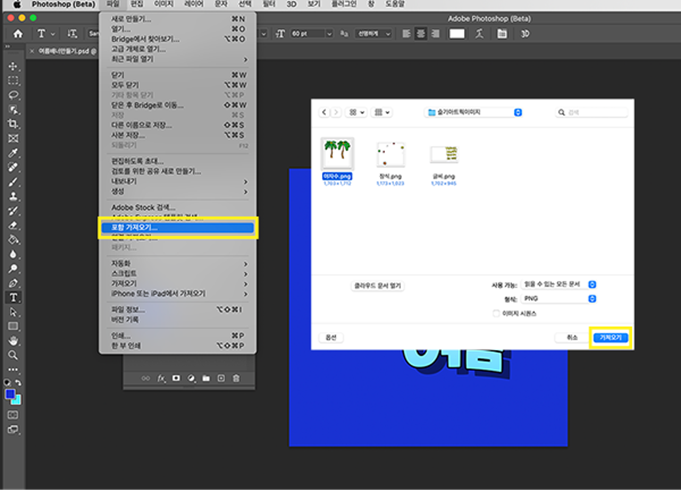
Task: Add a layer mask from Layers panel
Action: point(176,379)
